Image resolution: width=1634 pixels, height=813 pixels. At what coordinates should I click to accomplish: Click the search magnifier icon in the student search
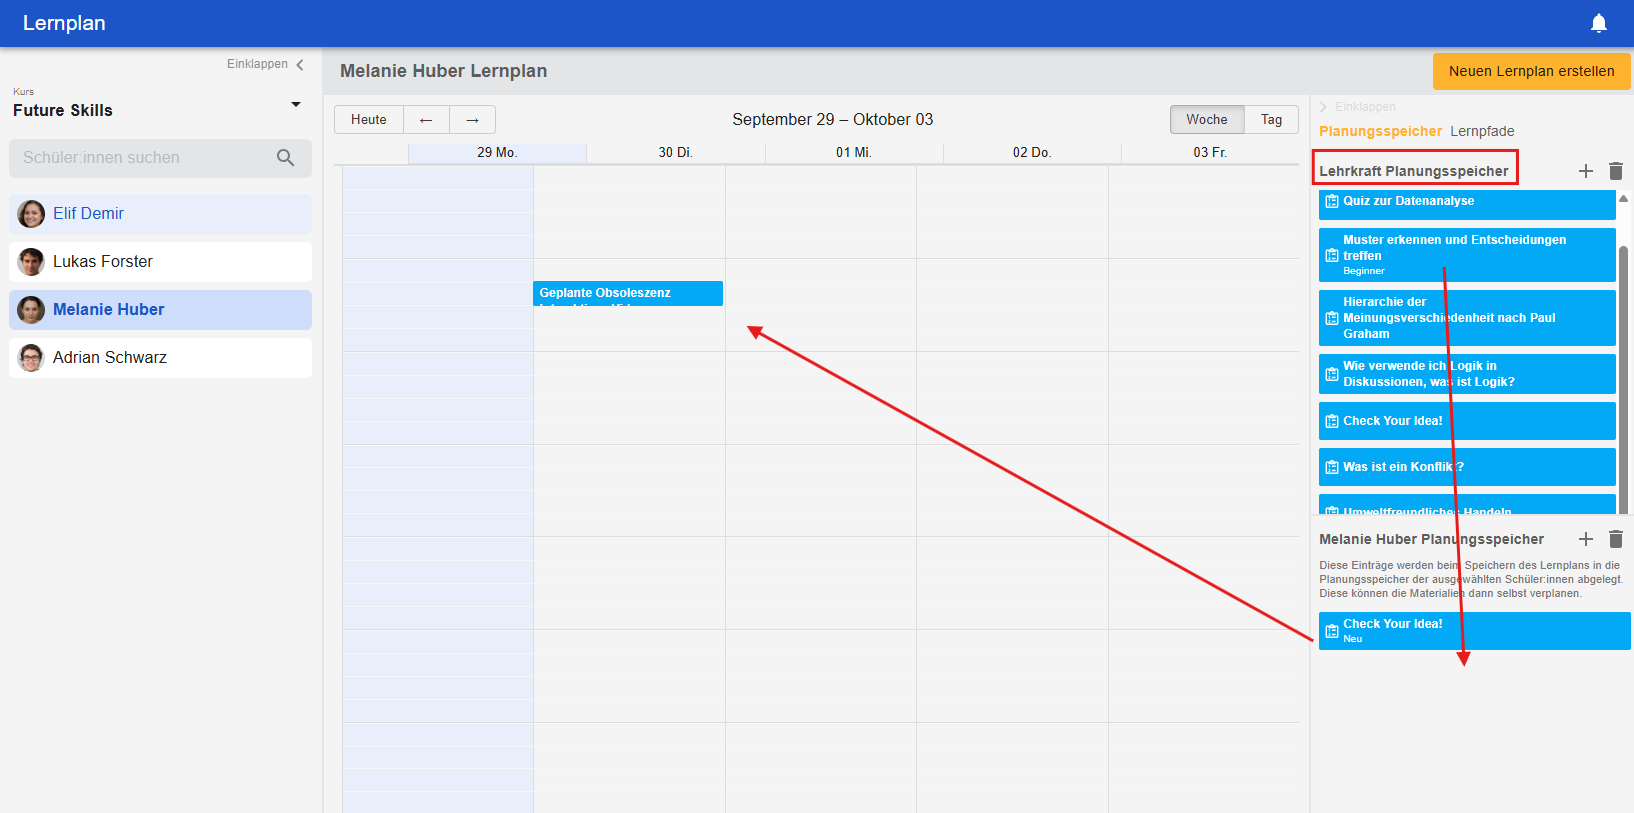285,158
